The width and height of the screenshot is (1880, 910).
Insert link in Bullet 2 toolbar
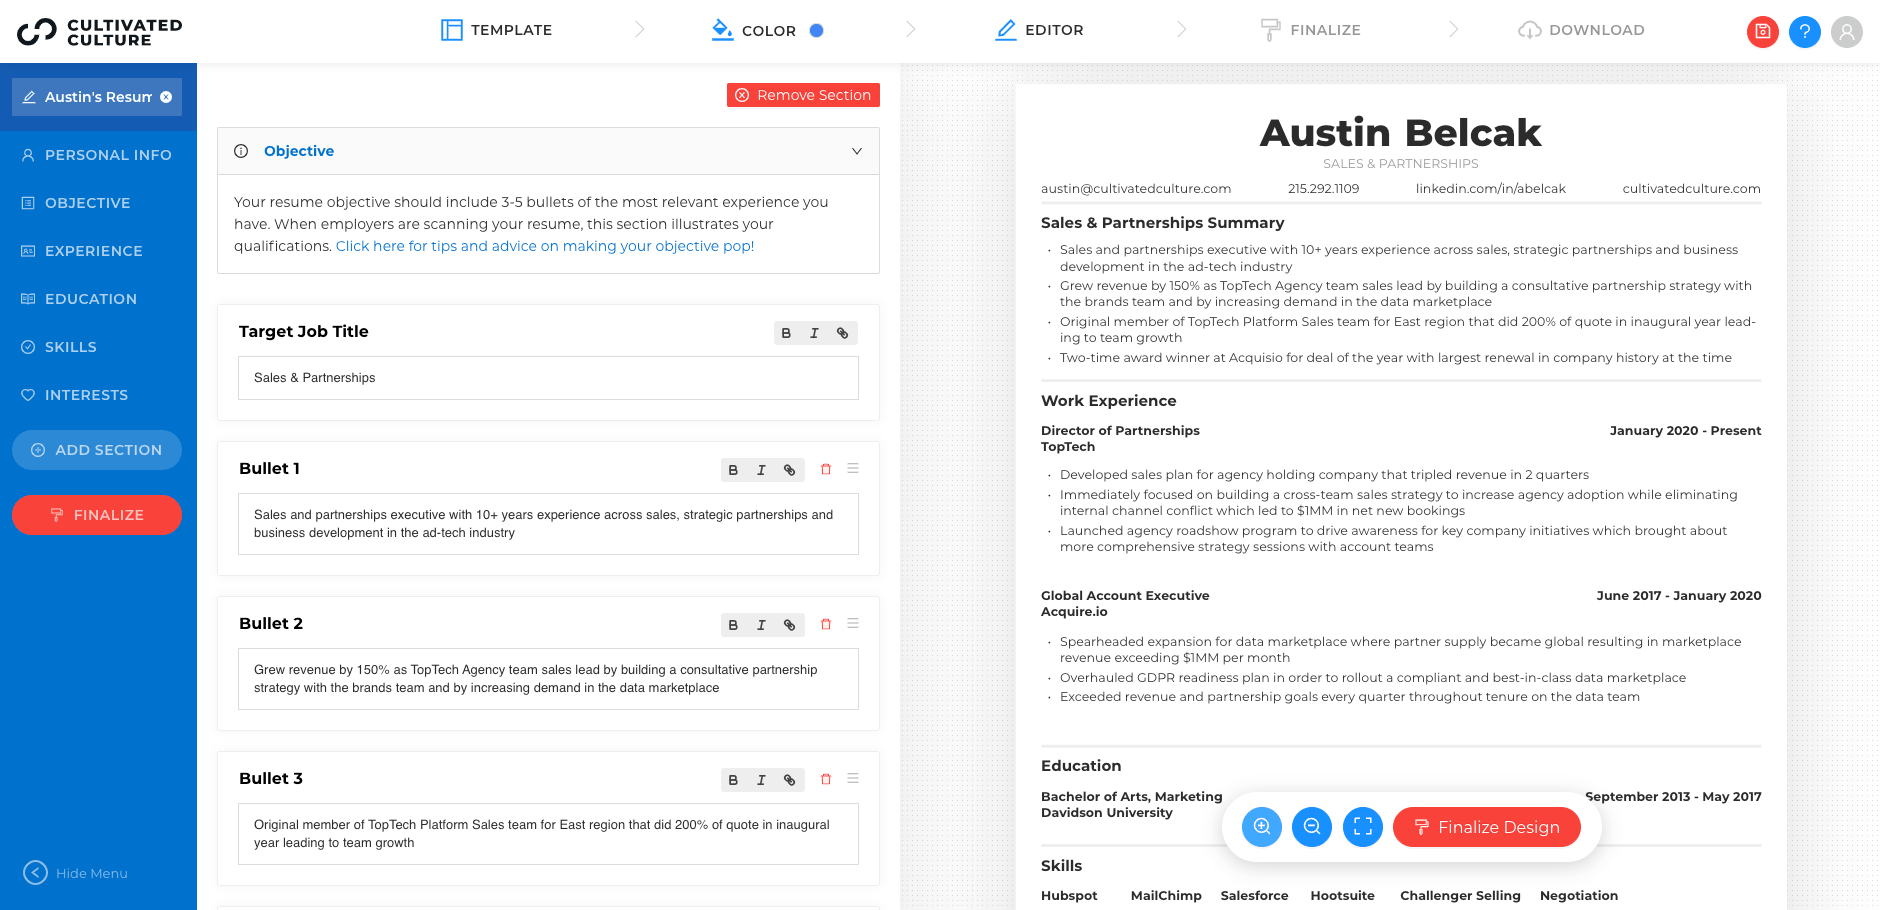tap(789, 625)
